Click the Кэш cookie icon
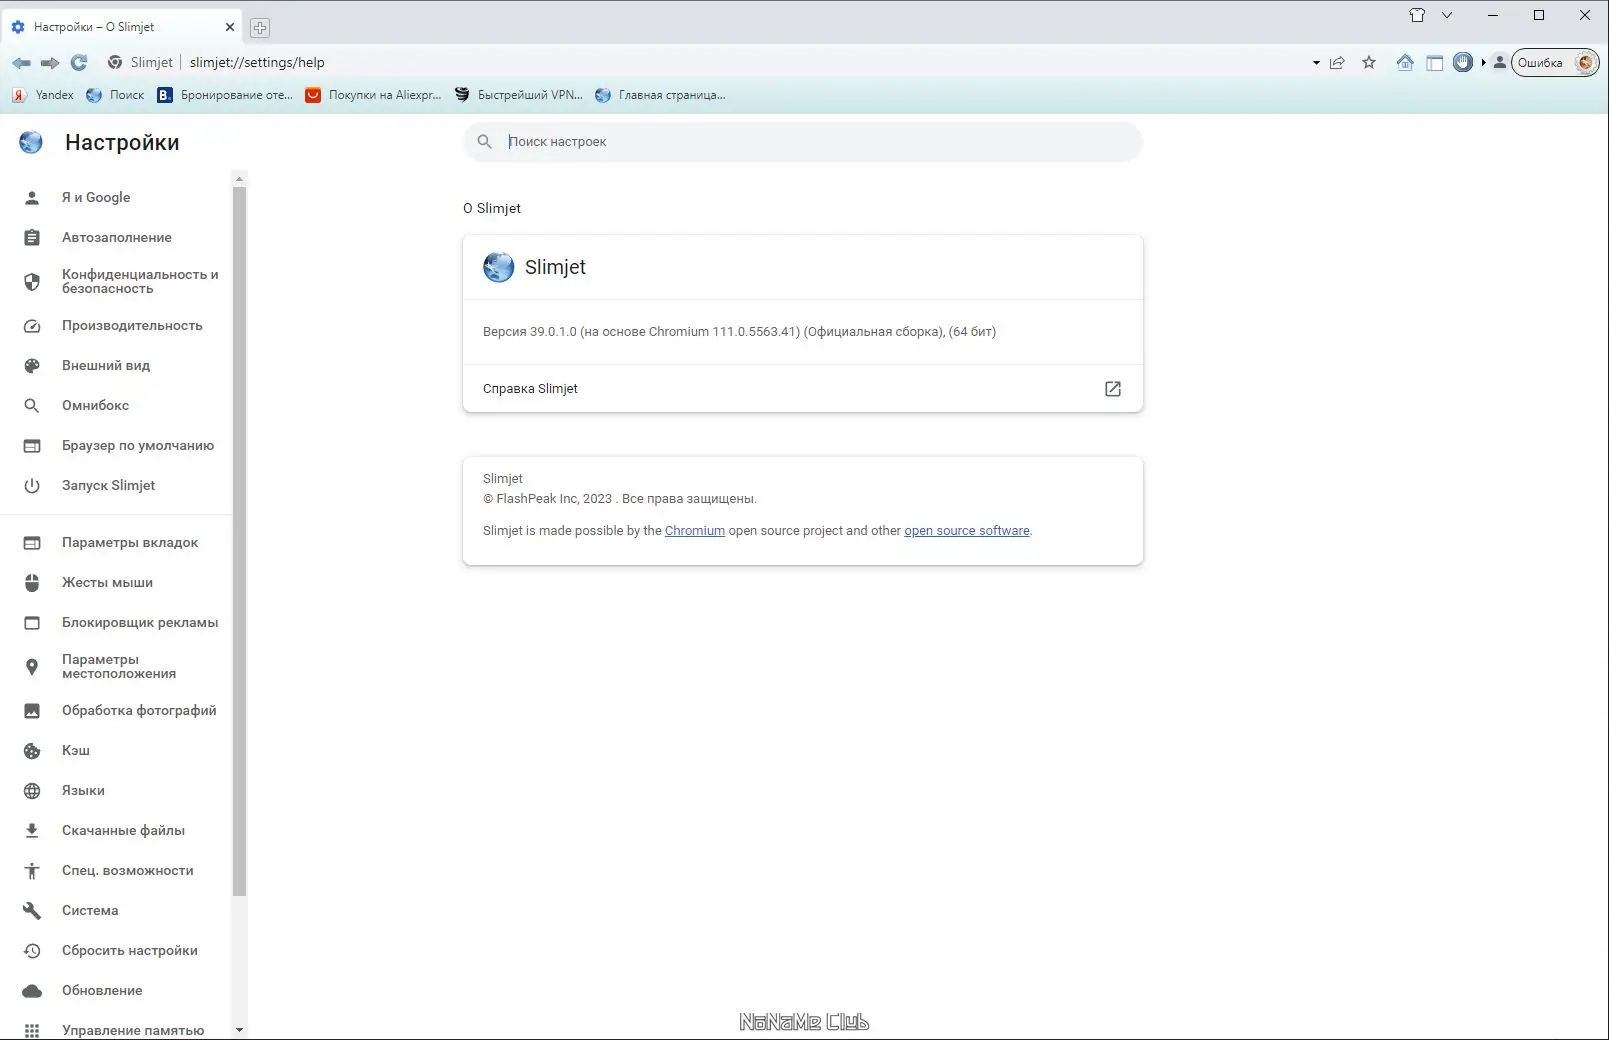1609x1040 pixels. tap(32, 751)
